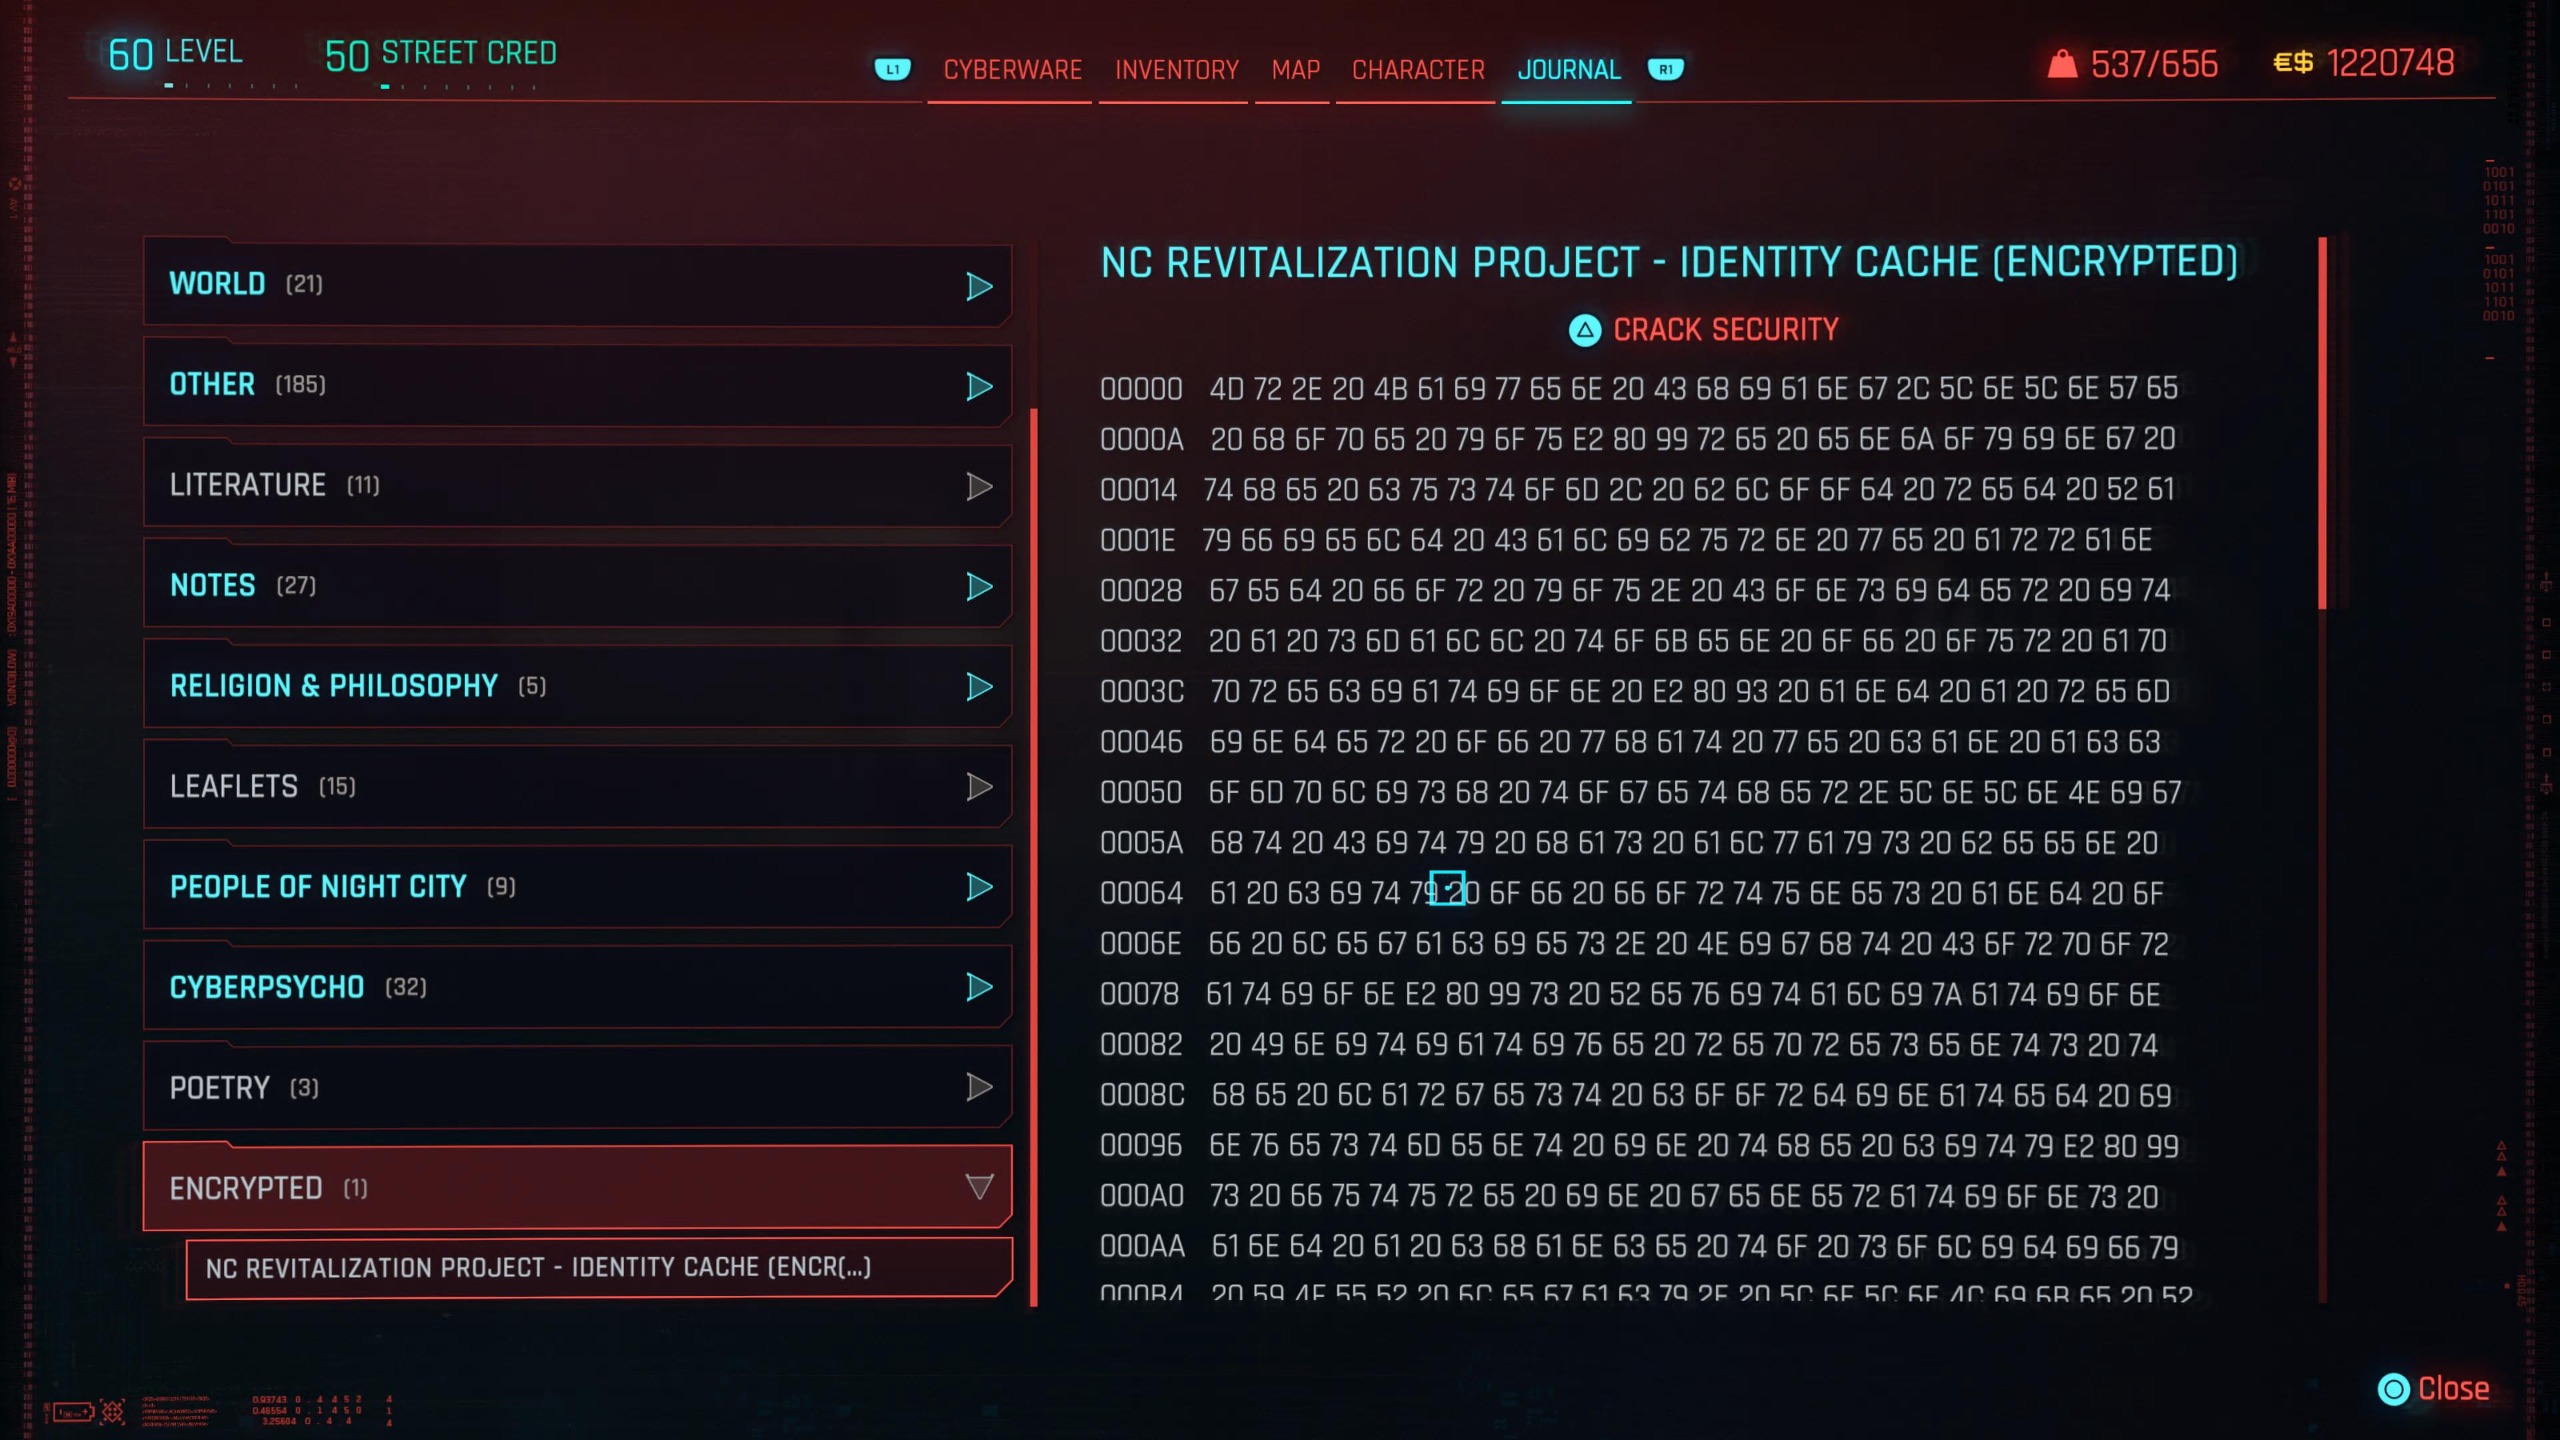Open the Inventory tab
Image resolution: width=2560 pixels, height=1440 pixels.
pyautogui.click(x=1176, y=70)
